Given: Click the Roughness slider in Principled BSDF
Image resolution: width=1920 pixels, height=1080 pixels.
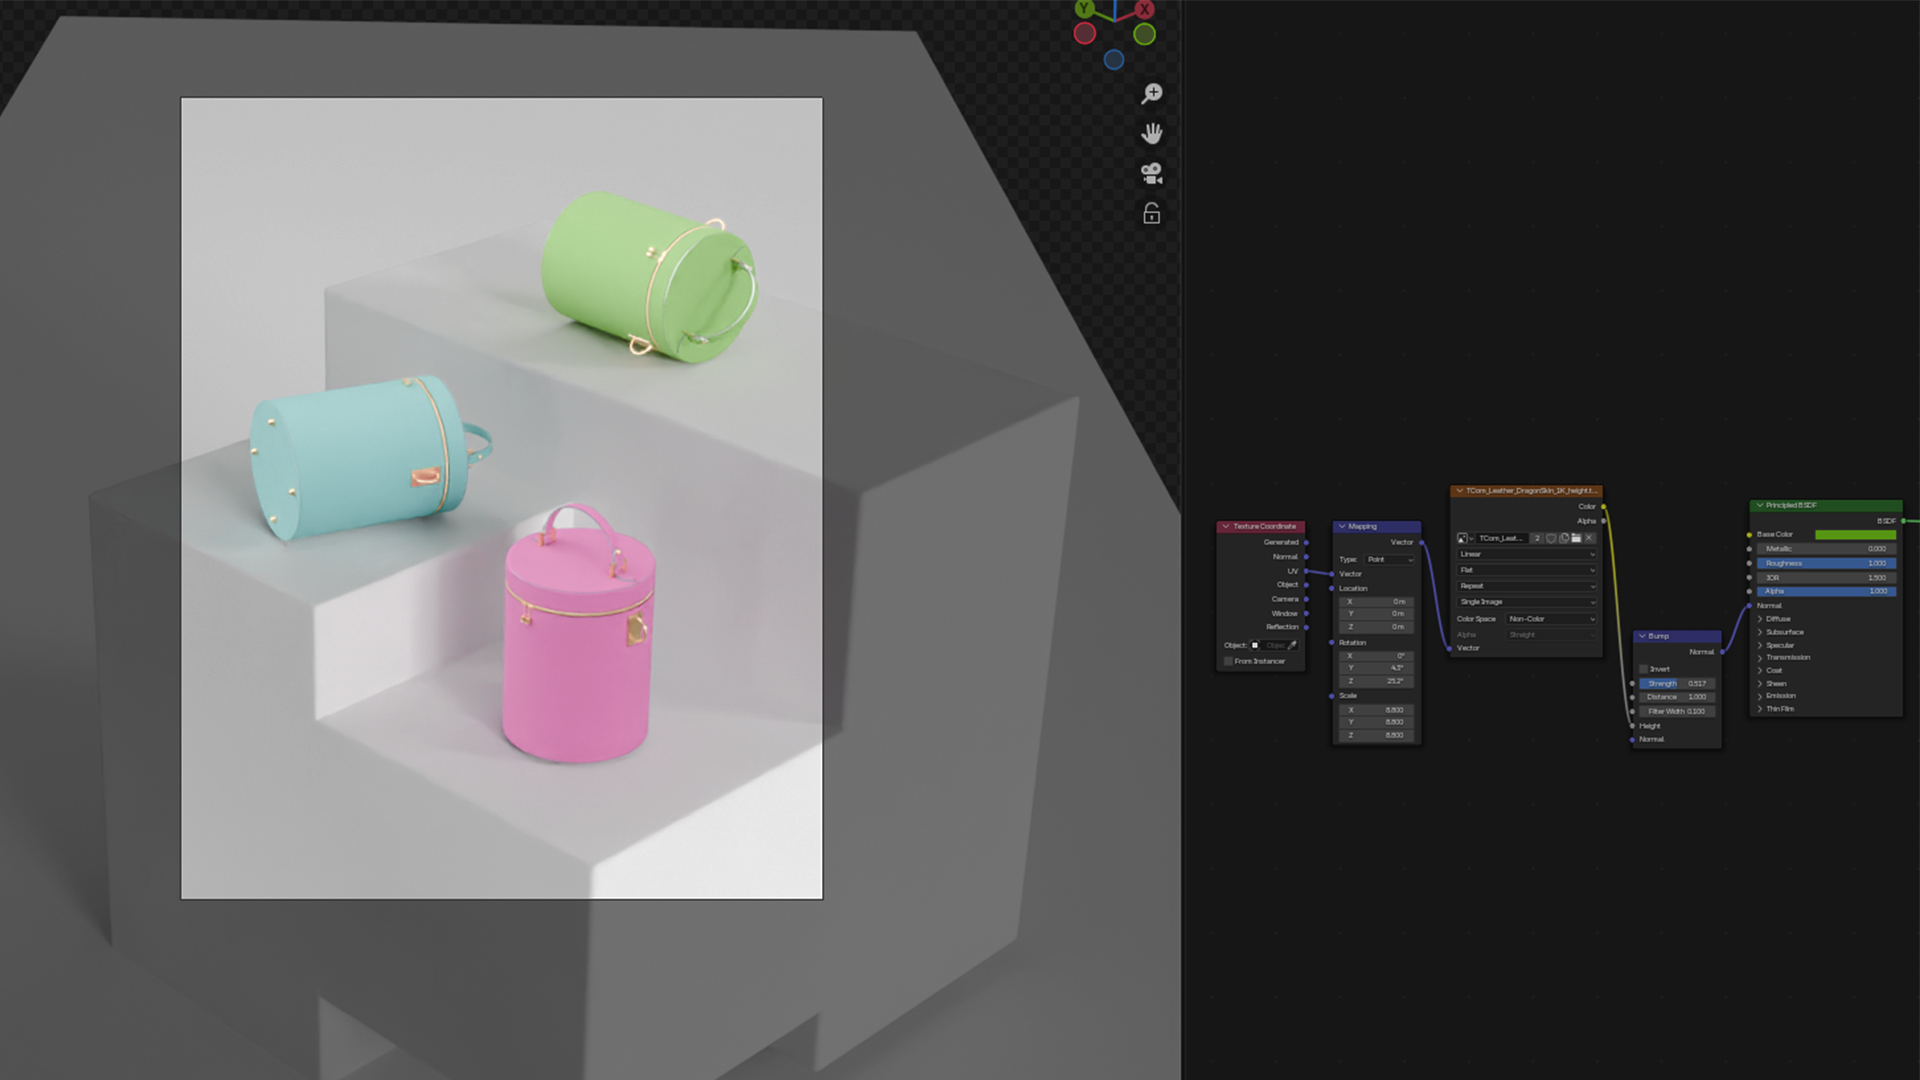Looking at the screenshot, I should coord(1826,563).
